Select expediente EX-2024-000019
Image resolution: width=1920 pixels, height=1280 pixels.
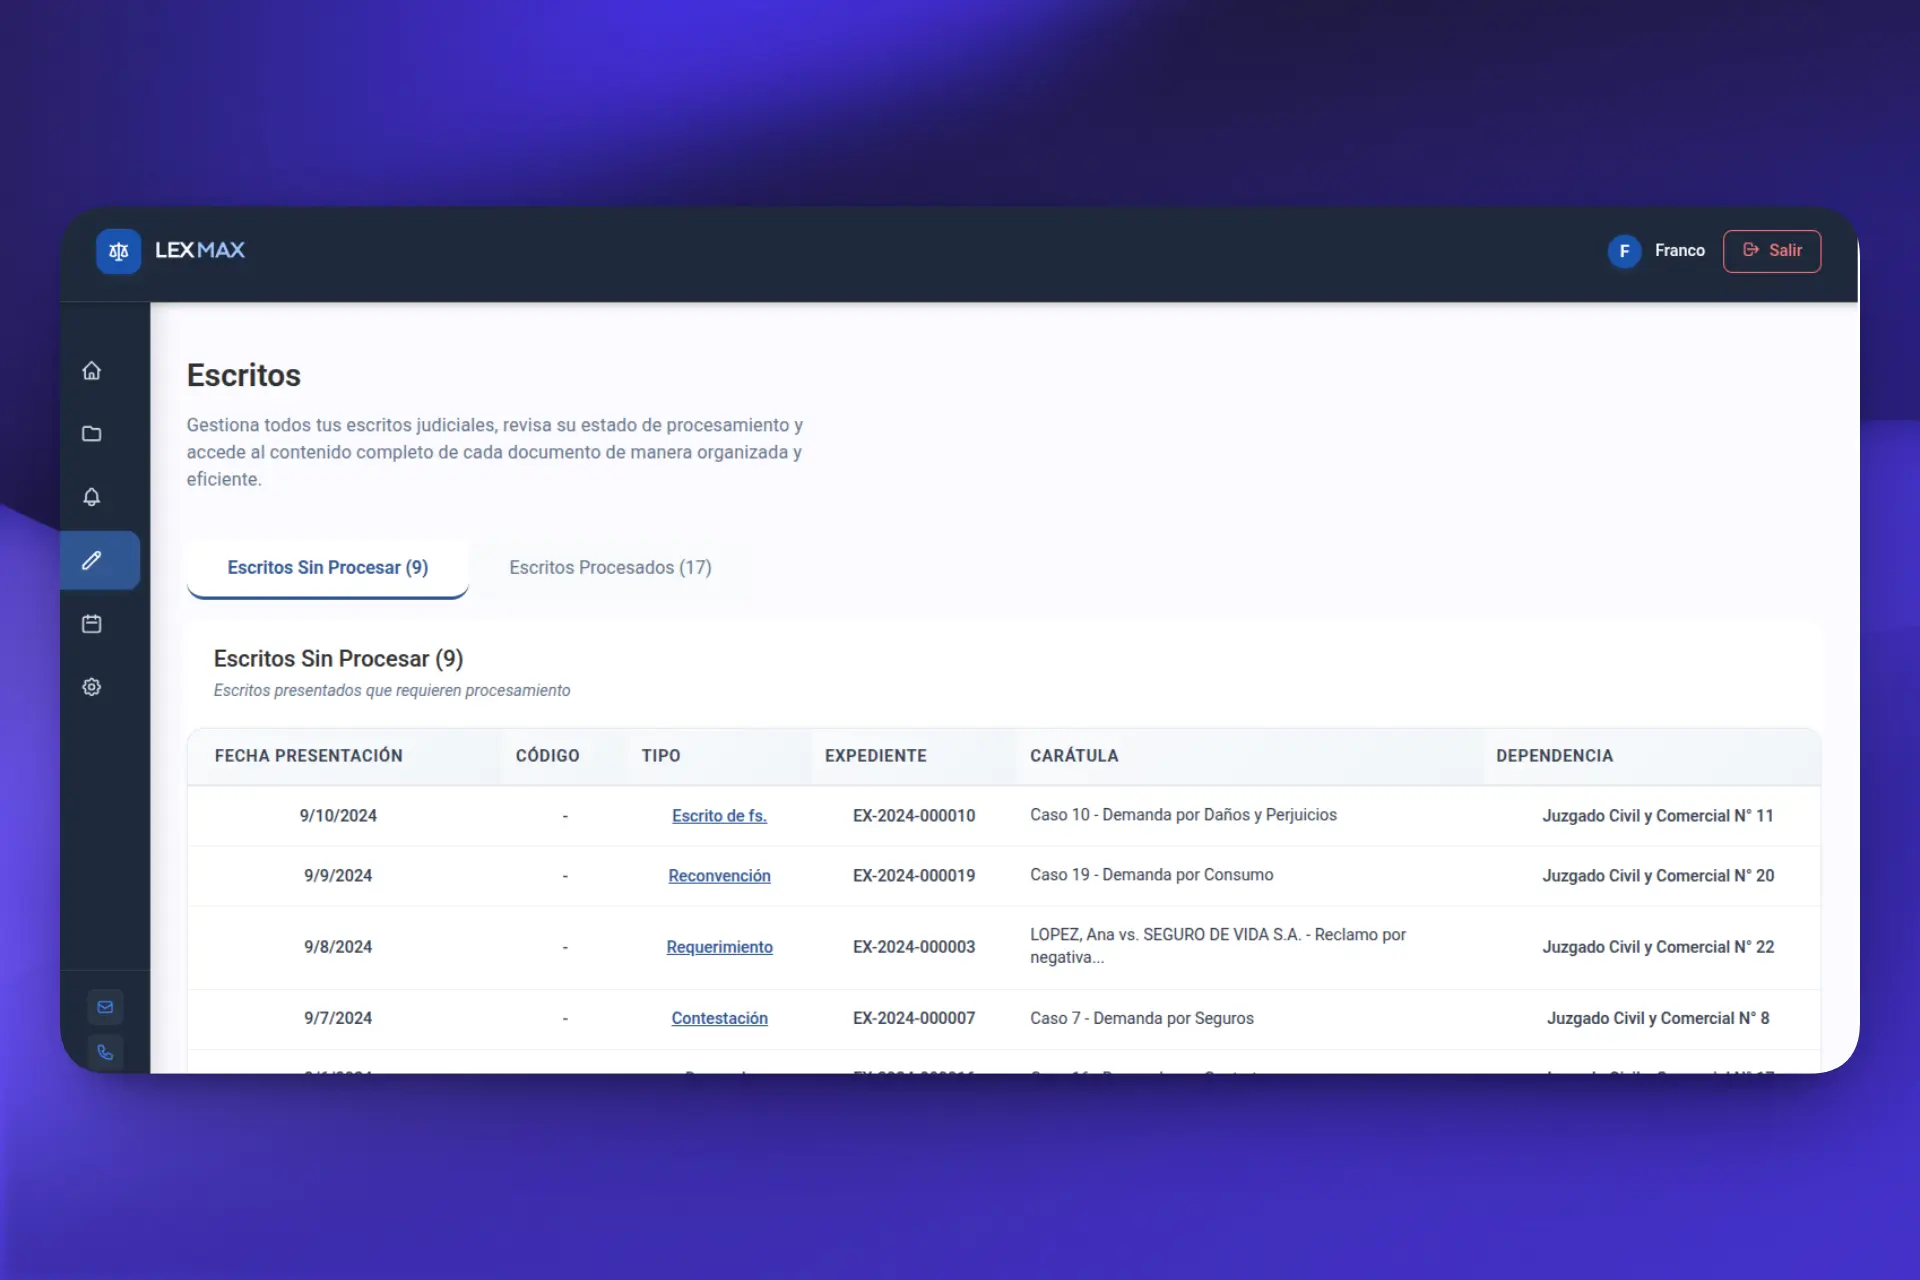(x=914, y=876)
